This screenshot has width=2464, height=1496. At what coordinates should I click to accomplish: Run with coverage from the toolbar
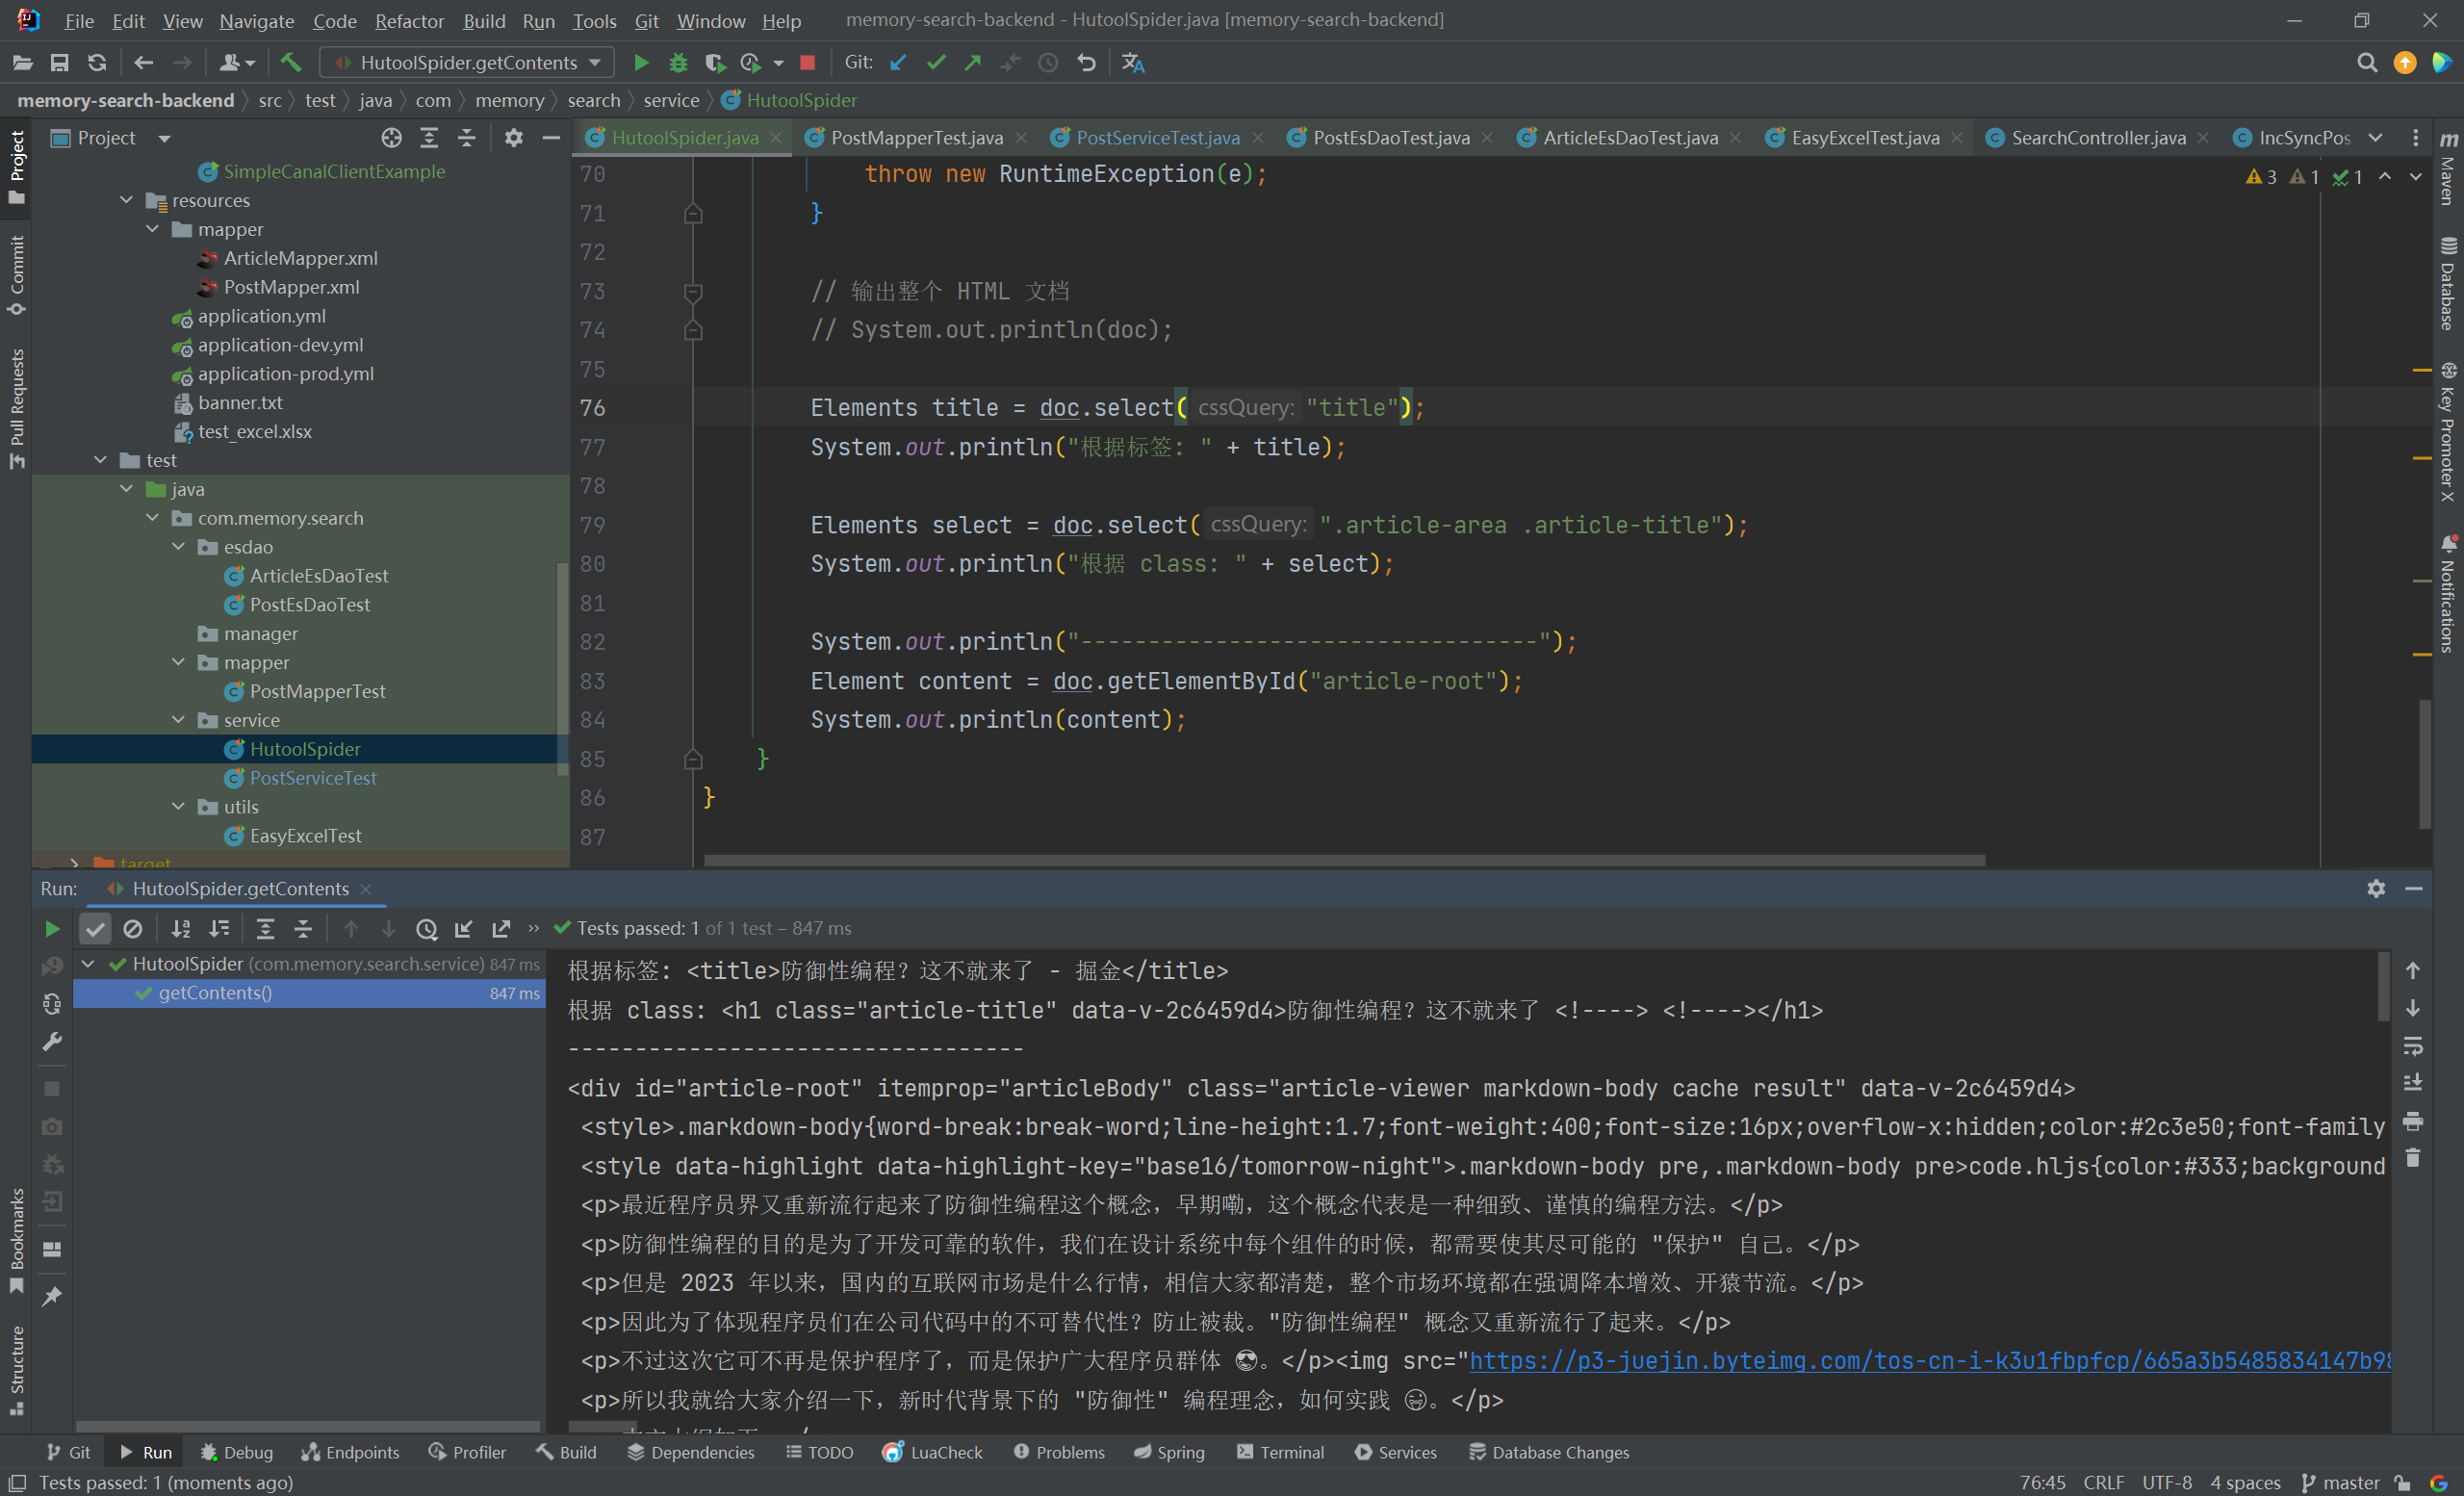coord(714,63)
